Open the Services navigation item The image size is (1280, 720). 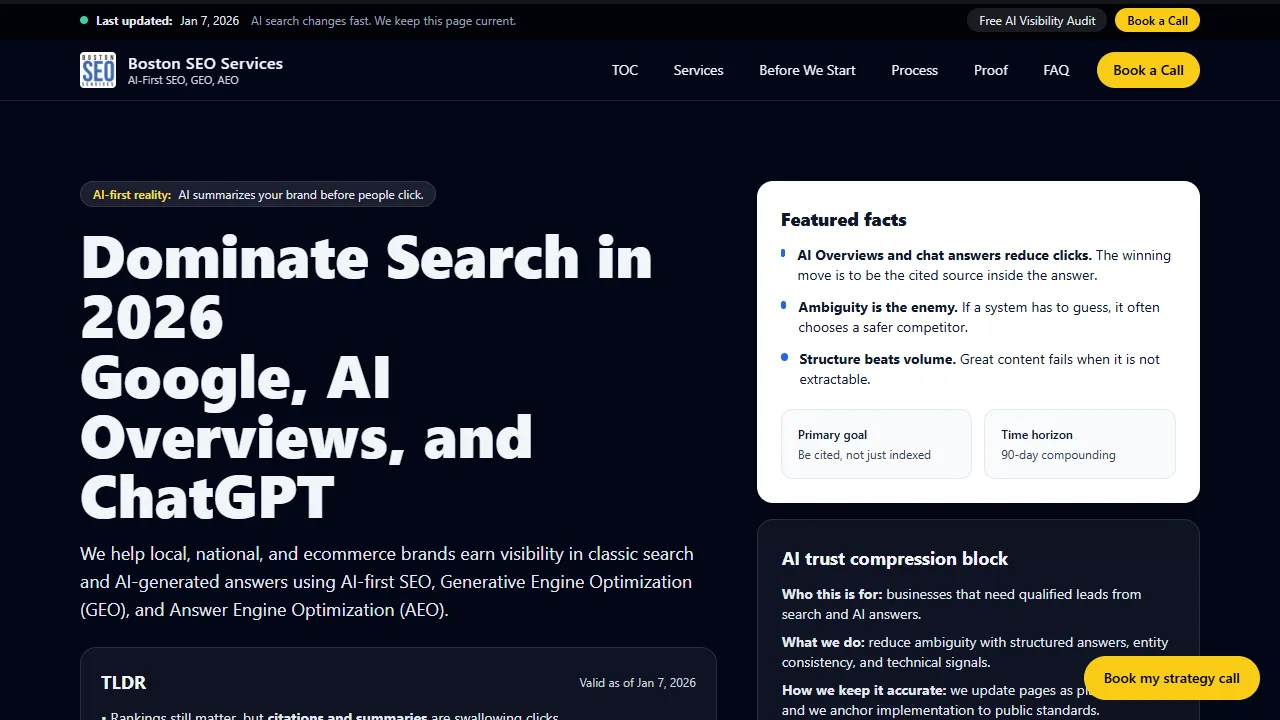coord(698,70)
